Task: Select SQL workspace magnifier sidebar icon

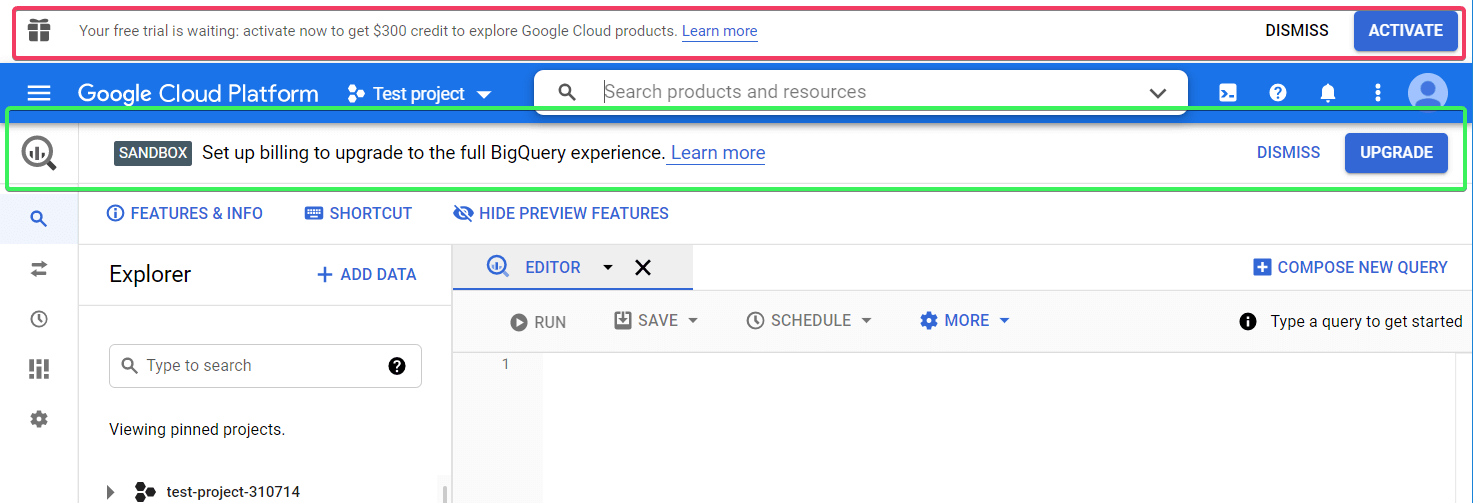Action: pos(39,219)
